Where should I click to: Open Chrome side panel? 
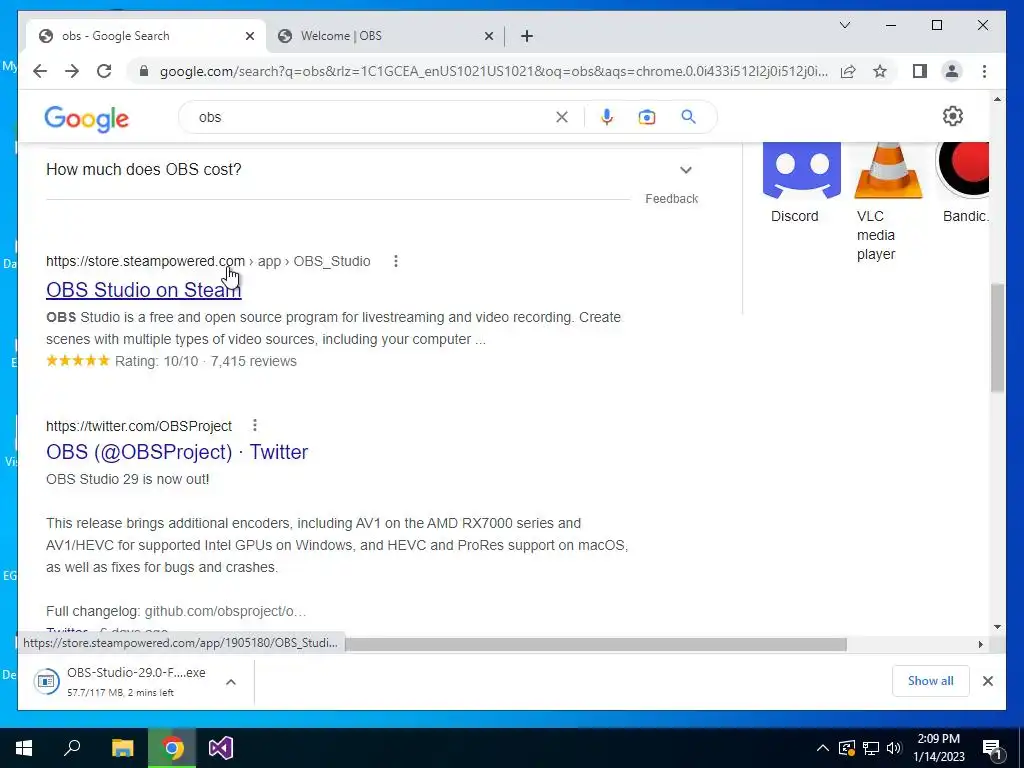[x=920, y=71]
